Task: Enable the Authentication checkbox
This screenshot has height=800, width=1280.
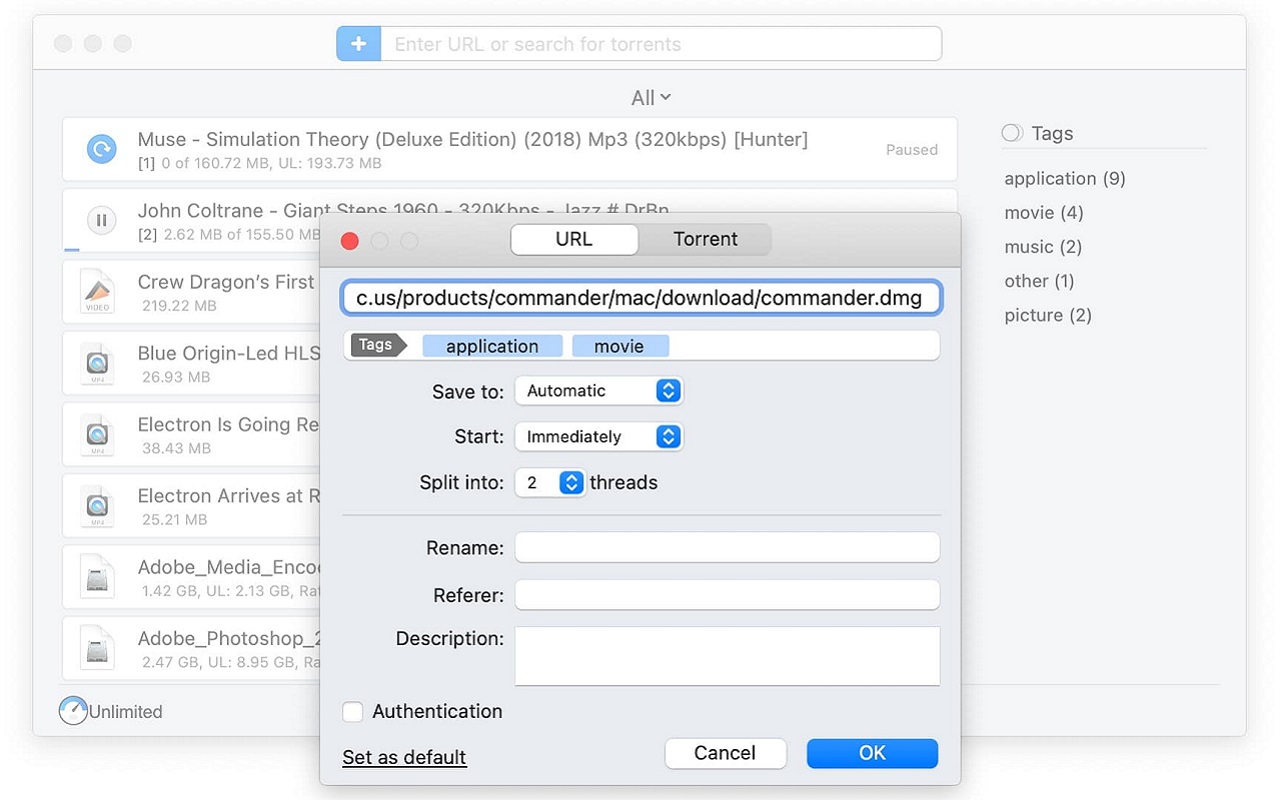Action: click(x=353, y=712)
